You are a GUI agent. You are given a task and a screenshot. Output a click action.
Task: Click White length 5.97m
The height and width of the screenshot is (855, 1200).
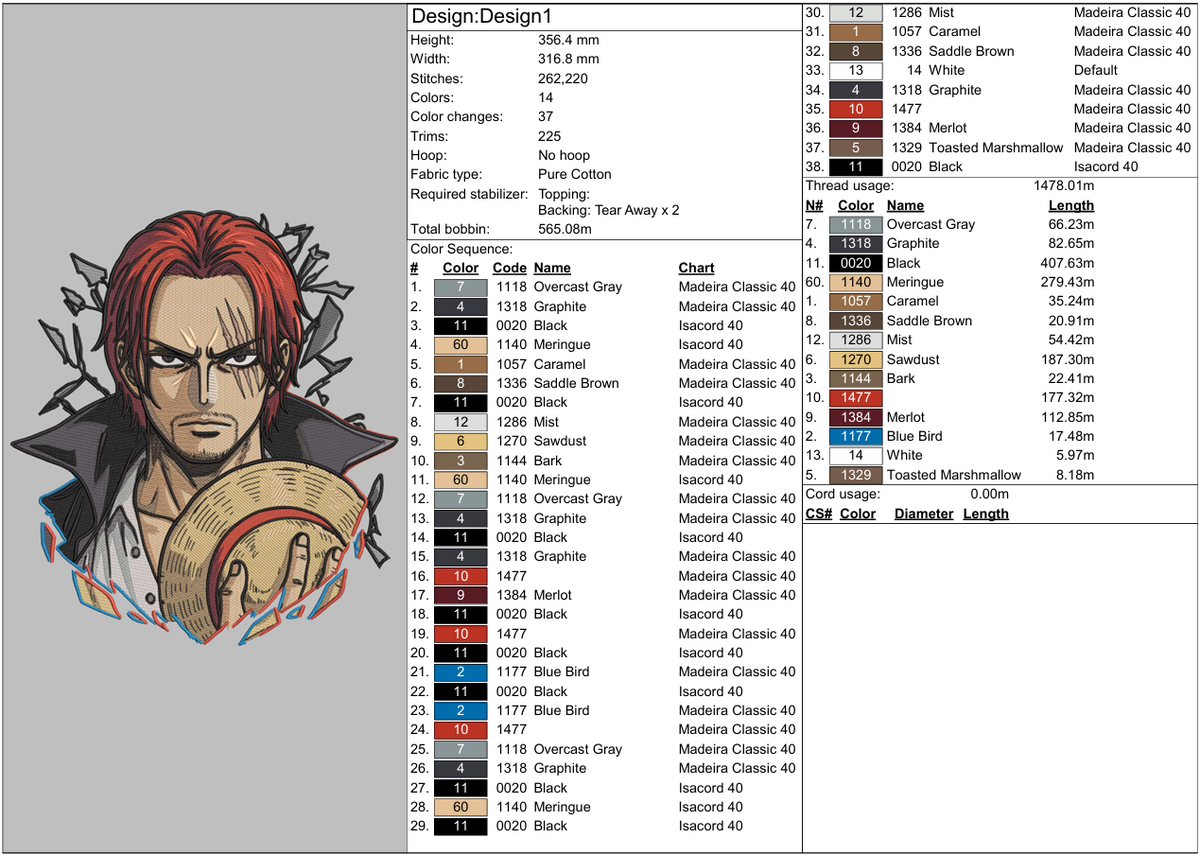coord(1075,456)
